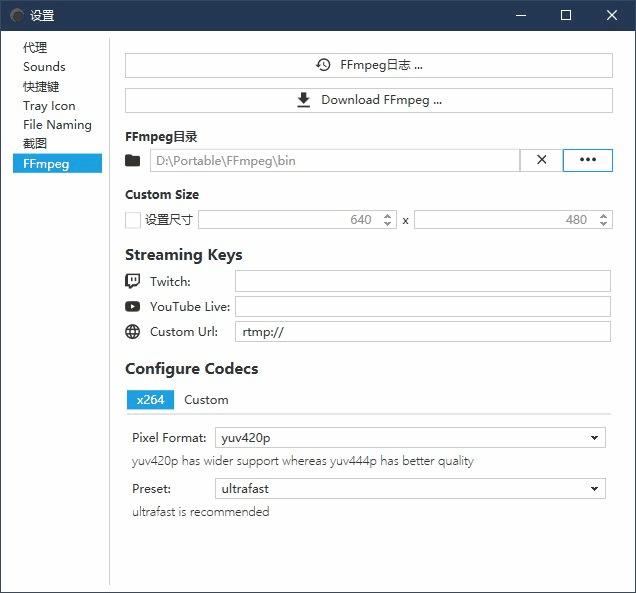This screenshot has width=636, height=593.
Task: Clear the FFmpeg directory path with X
Action: [541, 160]
